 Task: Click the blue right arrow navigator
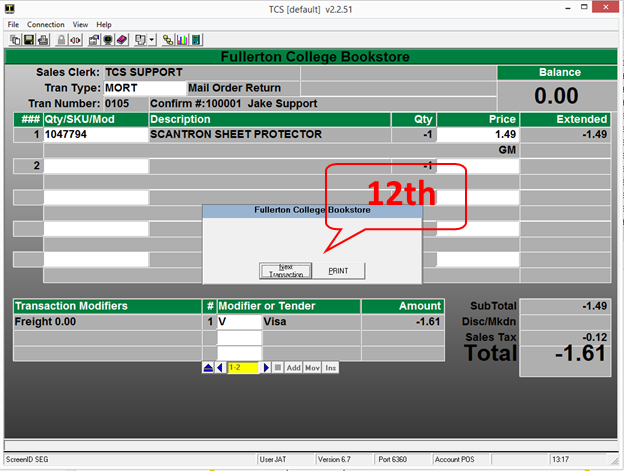coord(266,368)
